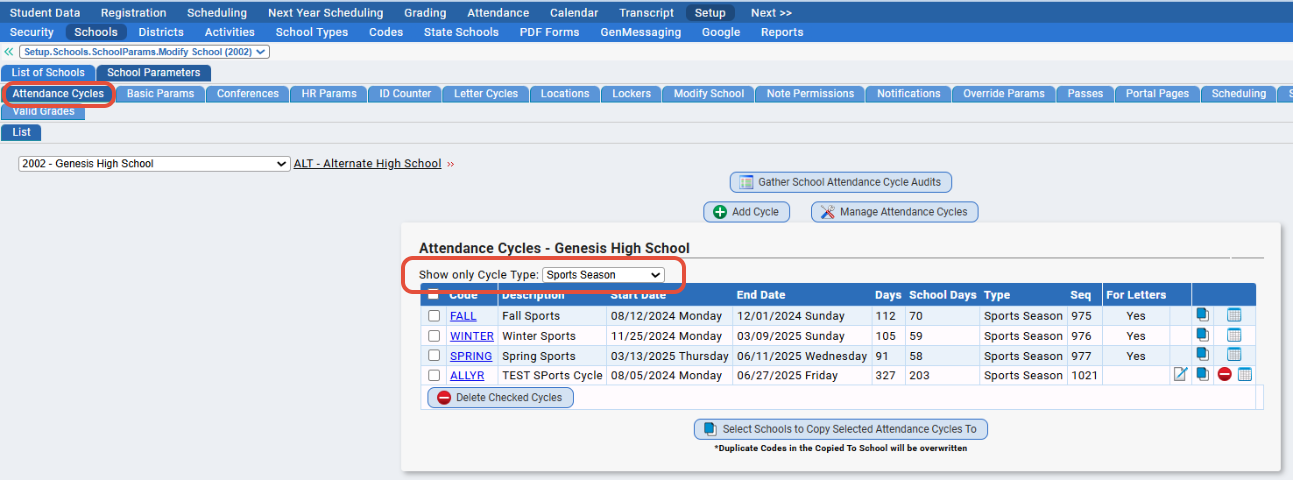
Task: Open calendar for the SPRING cycle
Action: (1234, 355)
